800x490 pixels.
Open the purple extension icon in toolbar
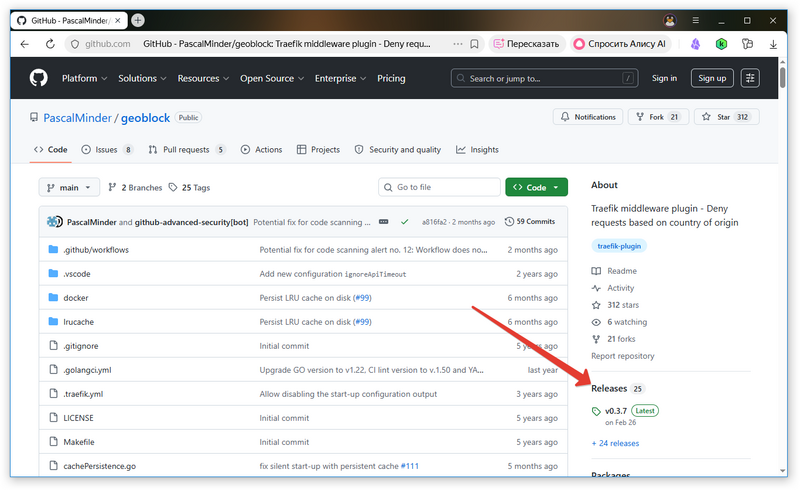pyautogui.click(x=695, y=44)
